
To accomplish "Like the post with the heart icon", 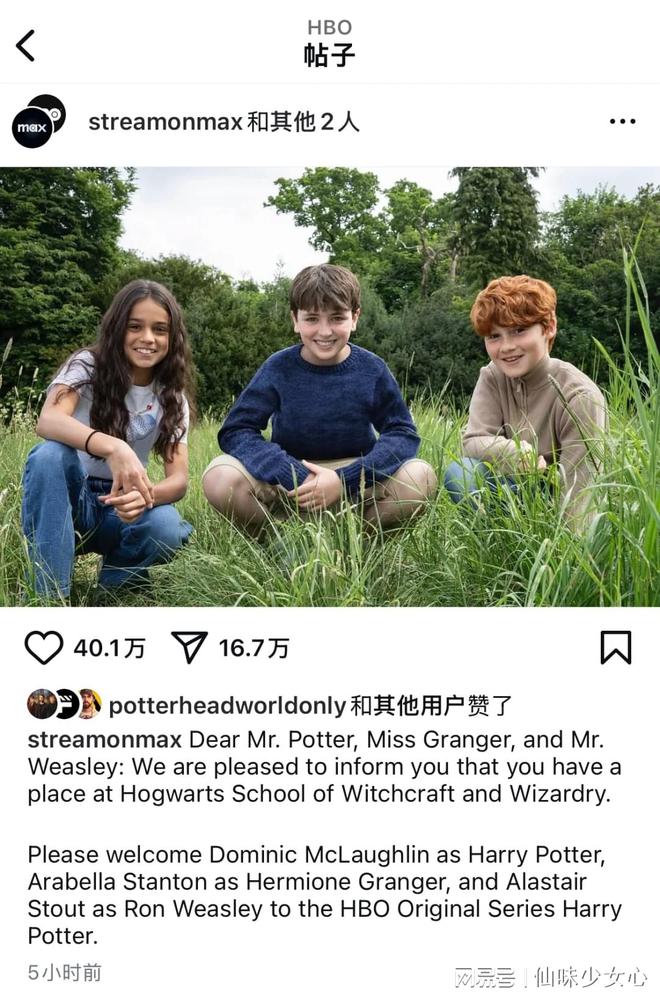I will (44, 647).
